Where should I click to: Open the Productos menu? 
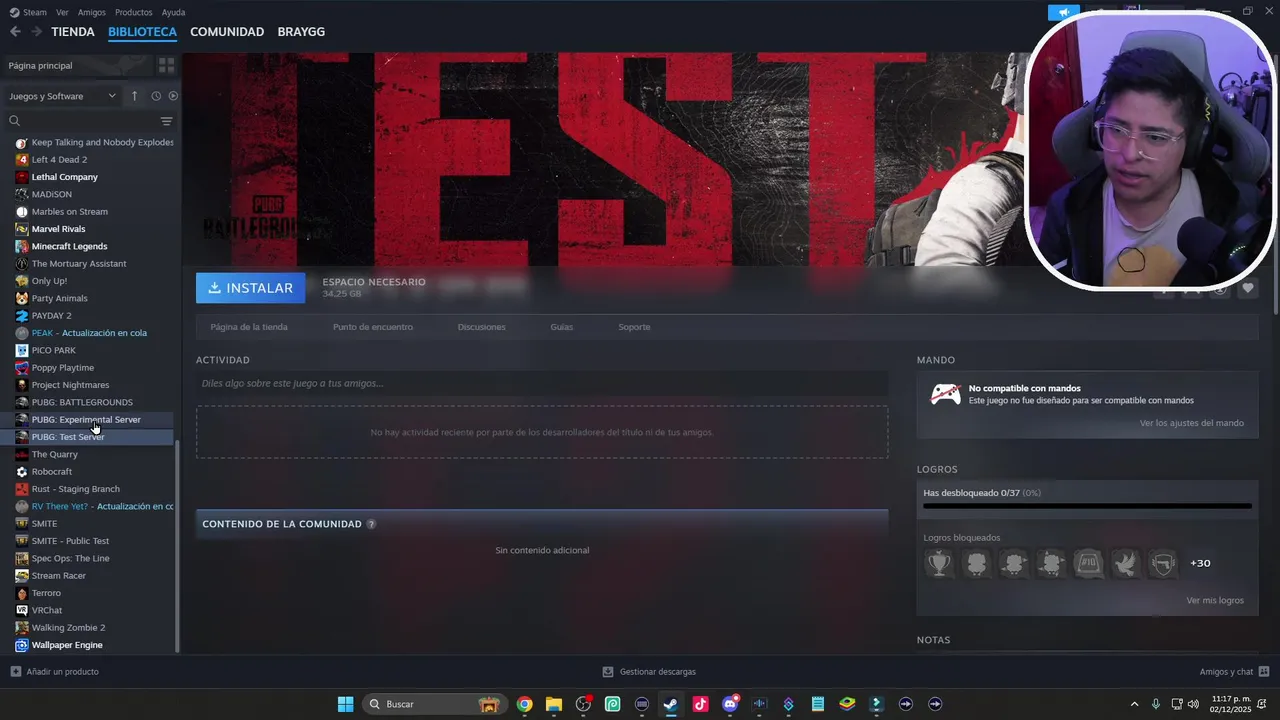point(133,12)
